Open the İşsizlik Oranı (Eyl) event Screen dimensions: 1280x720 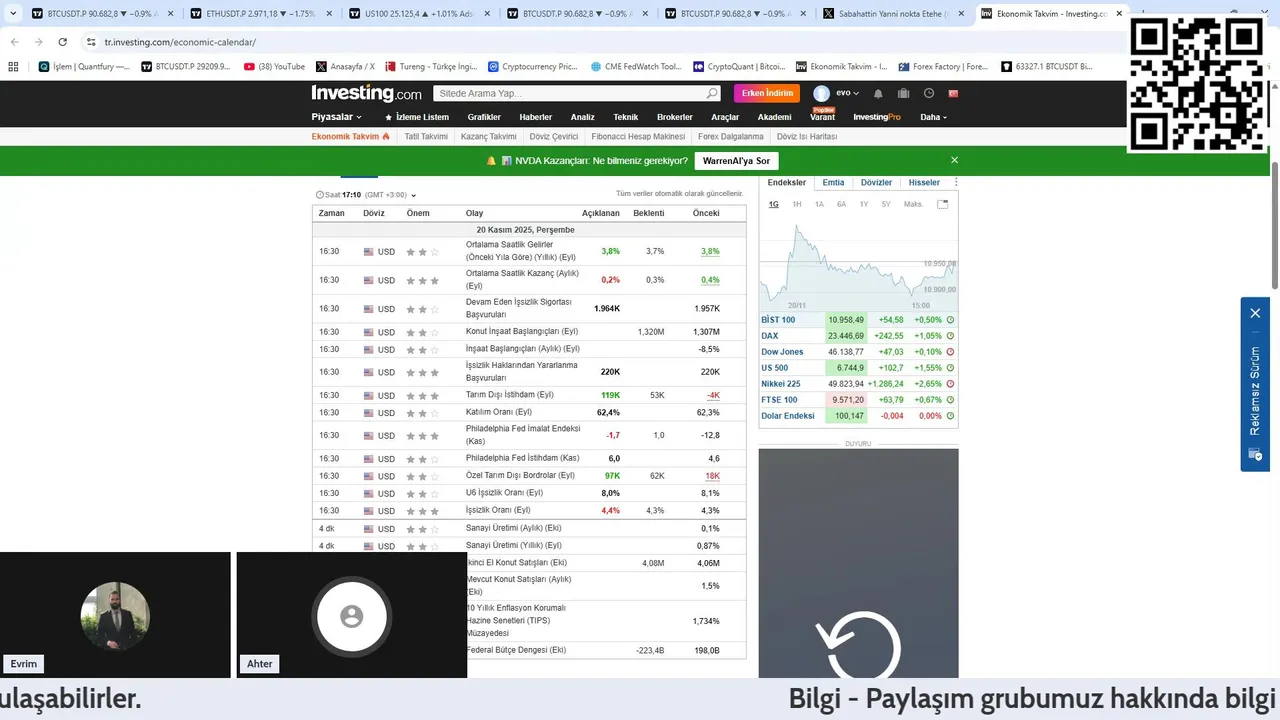click(x=504, y=510)
